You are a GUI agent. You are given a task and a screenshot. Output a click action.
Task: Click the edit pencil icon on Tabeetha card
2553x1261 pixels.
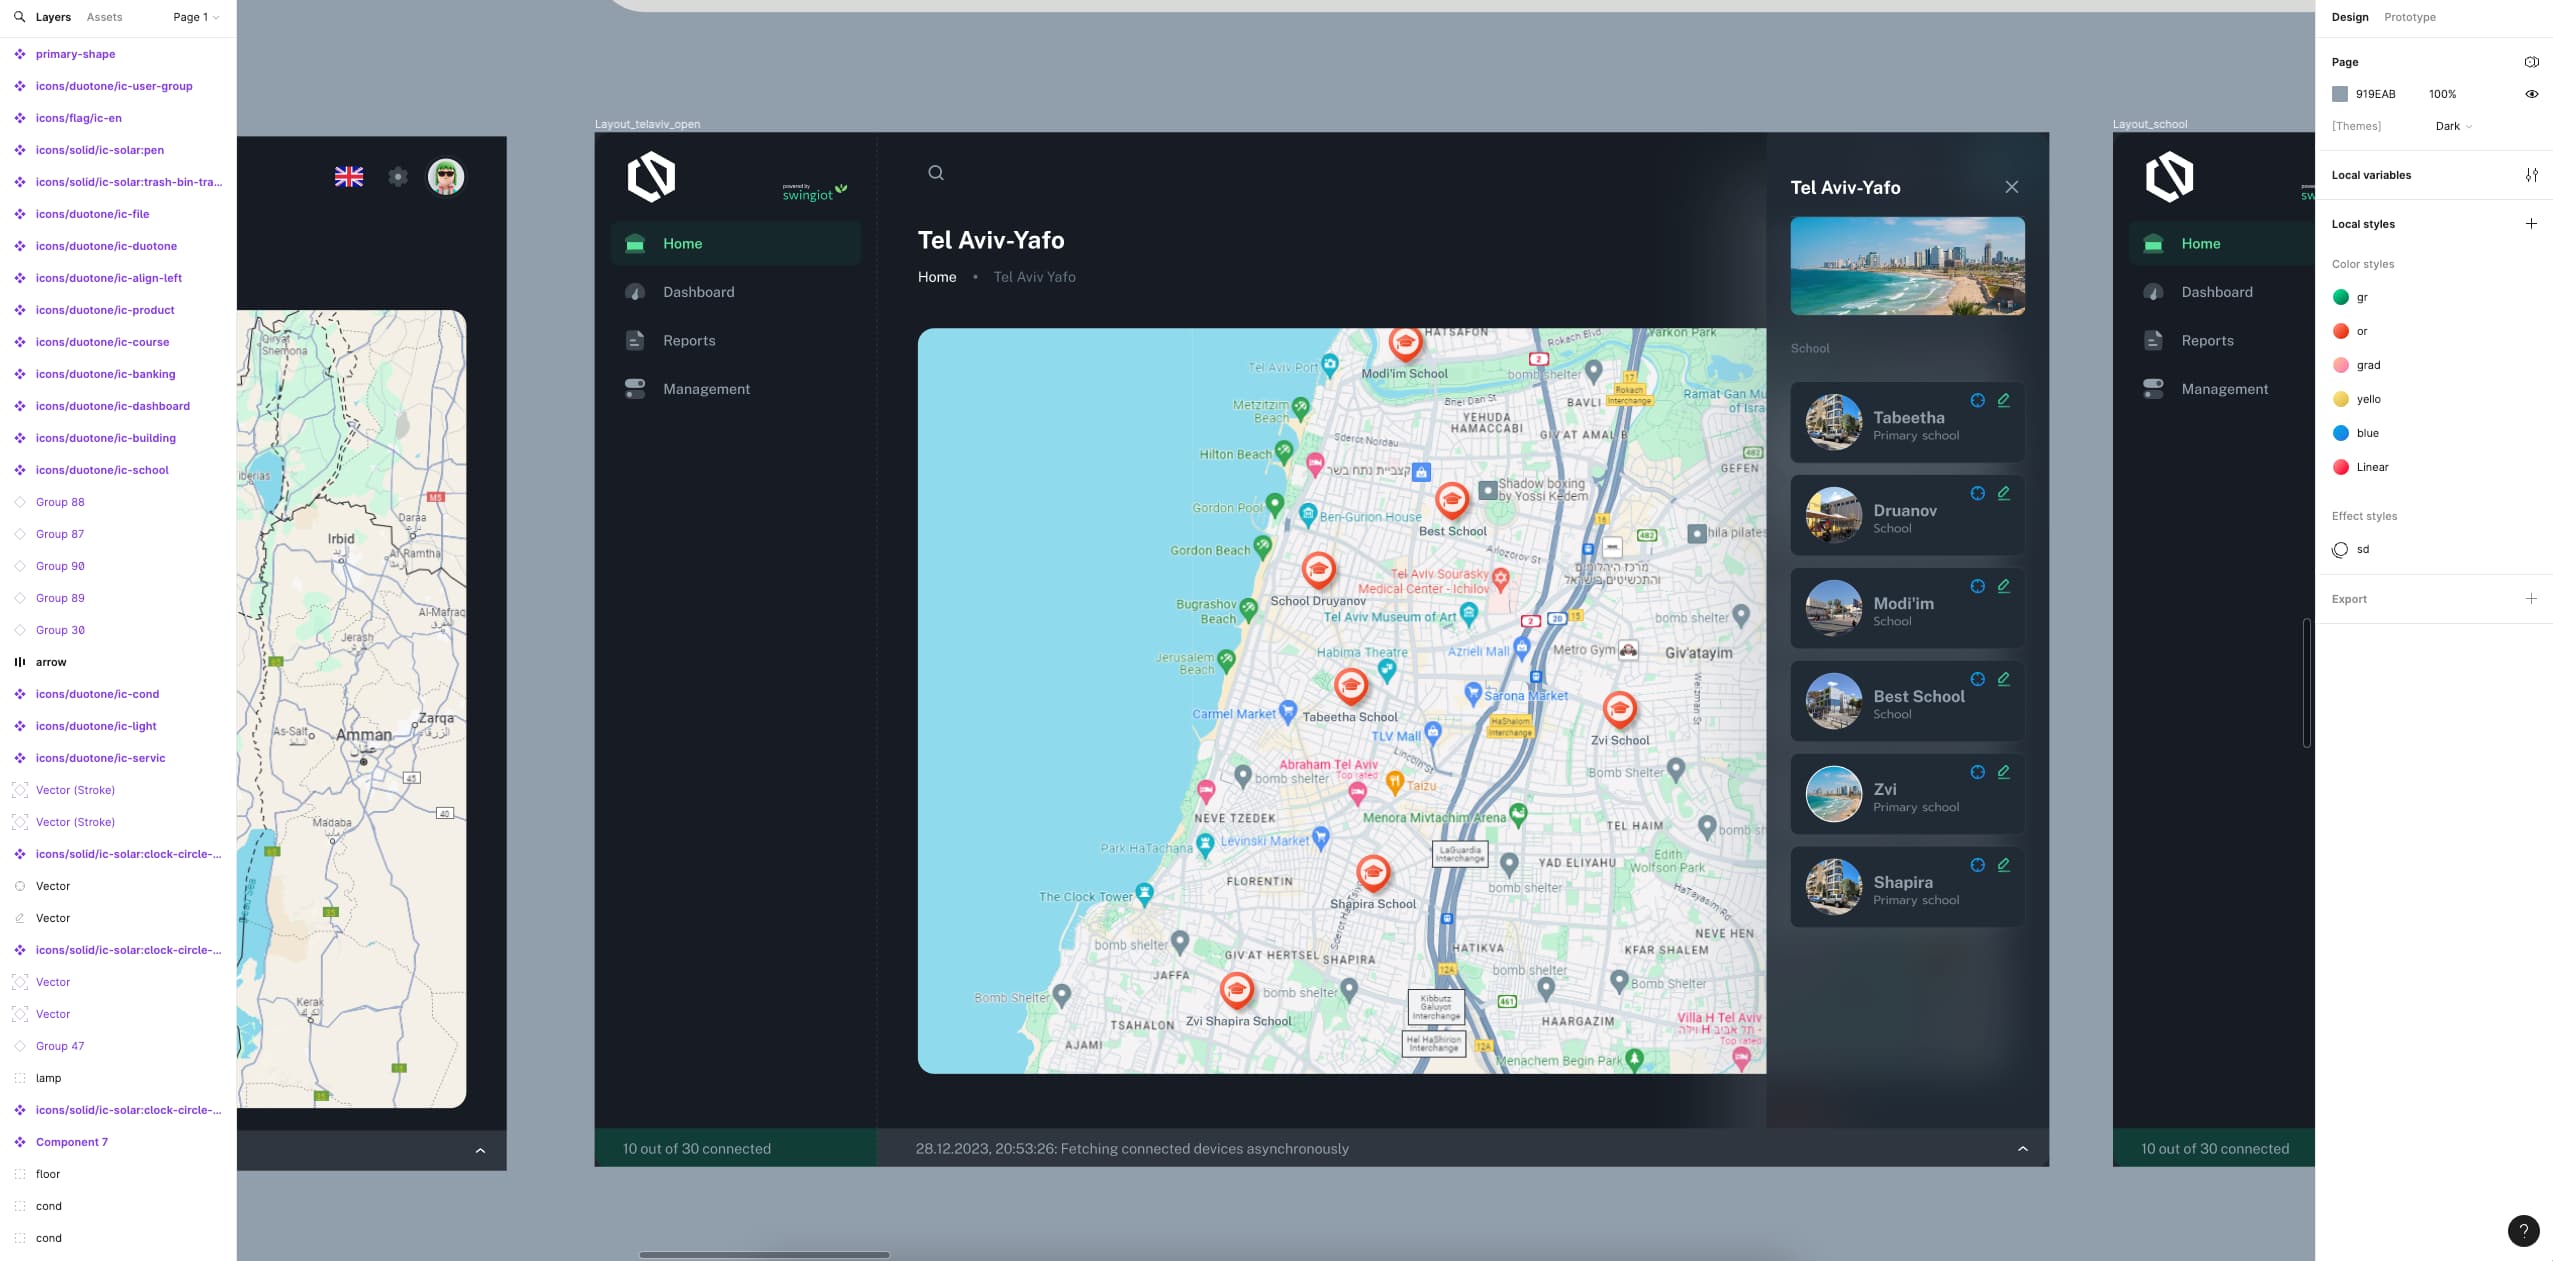2003,400
